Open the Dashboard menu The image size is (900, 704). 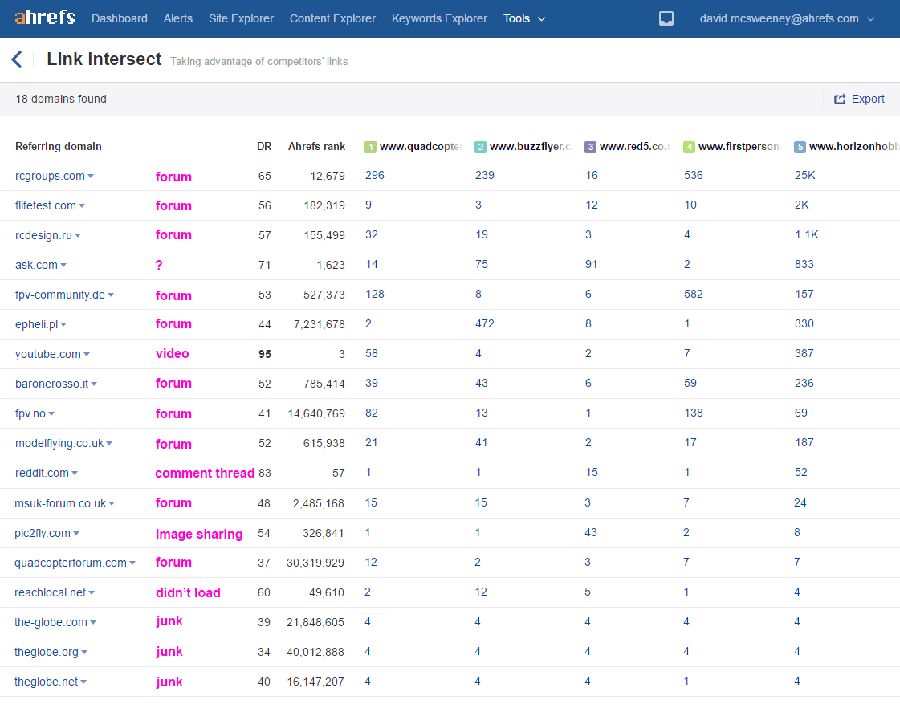coord(119,18)
